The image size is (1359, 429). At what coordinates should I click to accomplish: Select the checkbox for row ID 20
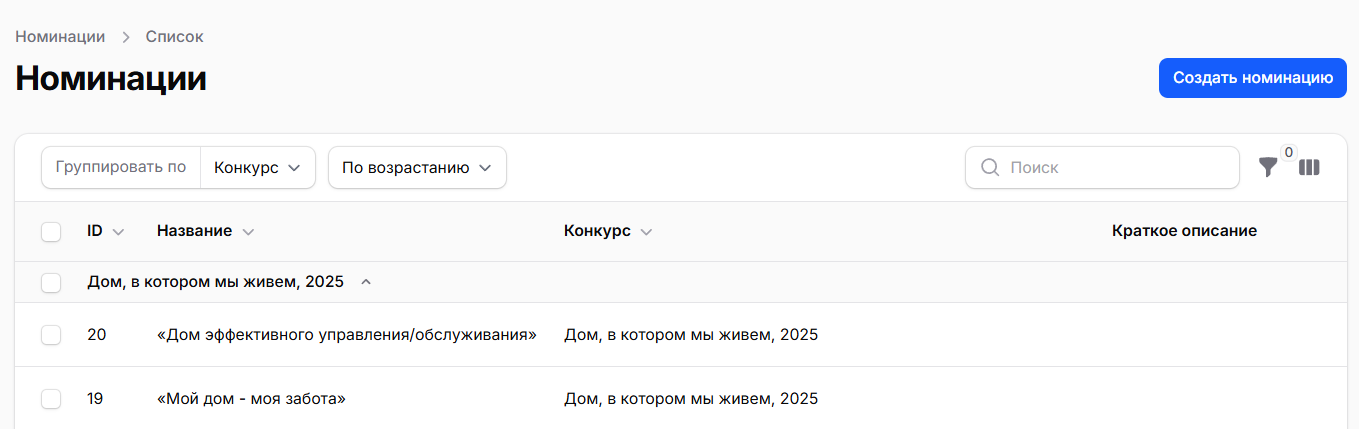click(51, 335)
